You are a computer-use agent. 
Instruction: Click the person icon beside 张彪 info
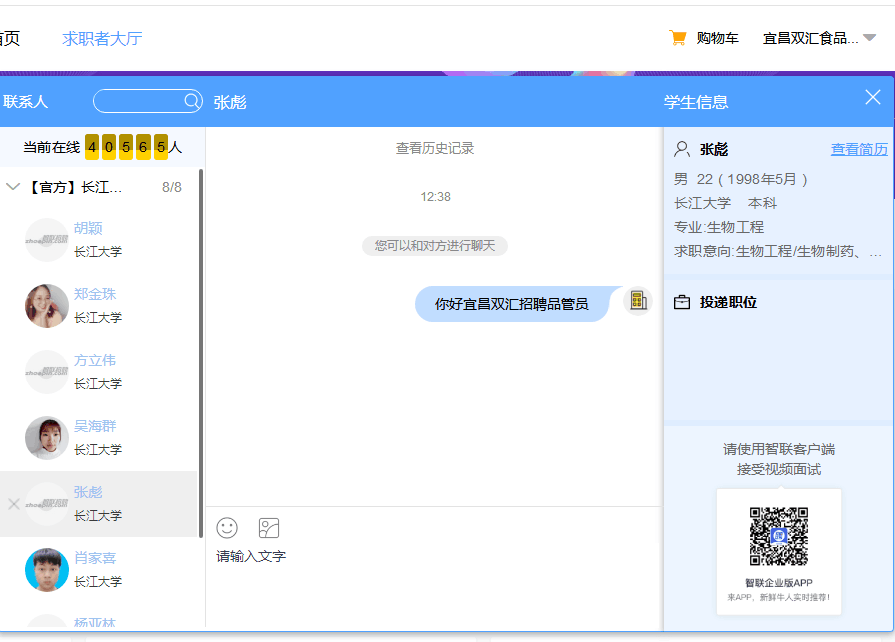click(x=682, y=149)
